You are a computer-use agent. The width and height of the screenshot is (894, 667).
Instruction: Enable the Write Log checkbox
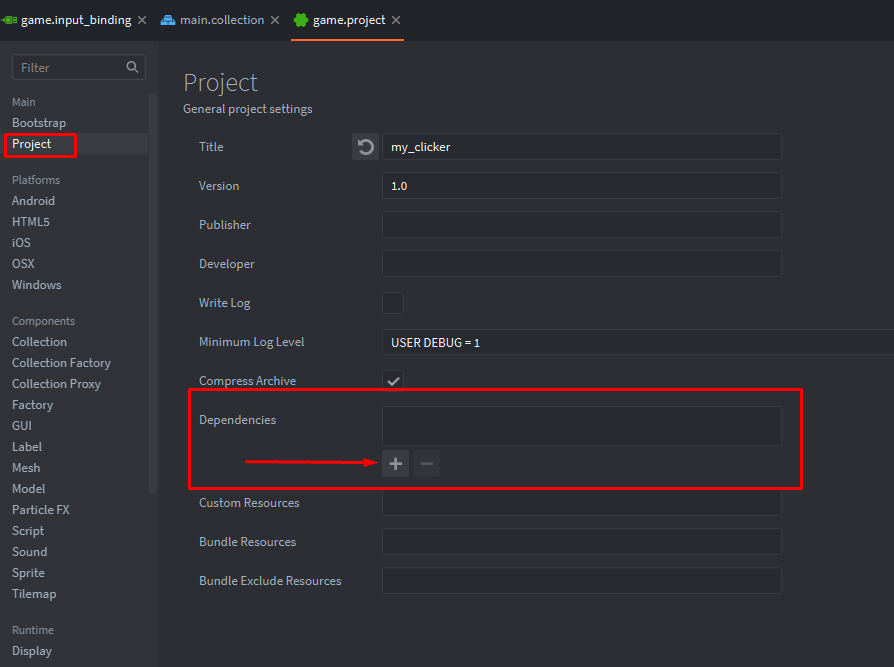point(393,303)
